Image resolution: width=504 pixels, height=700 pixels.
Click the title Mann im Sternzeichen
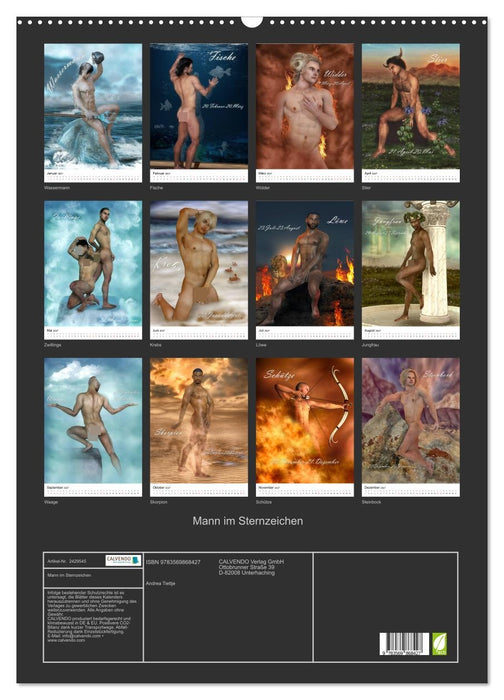point(248,521)
